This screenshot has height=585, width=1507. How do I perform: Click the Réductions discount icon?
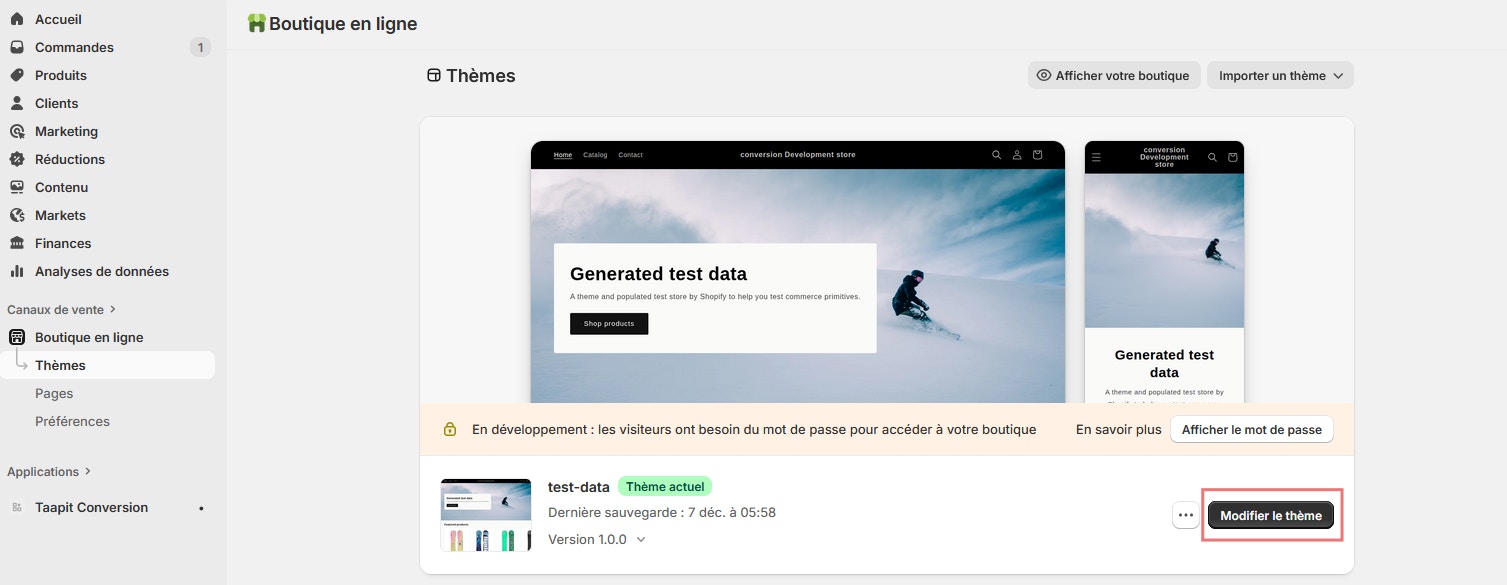16,159
